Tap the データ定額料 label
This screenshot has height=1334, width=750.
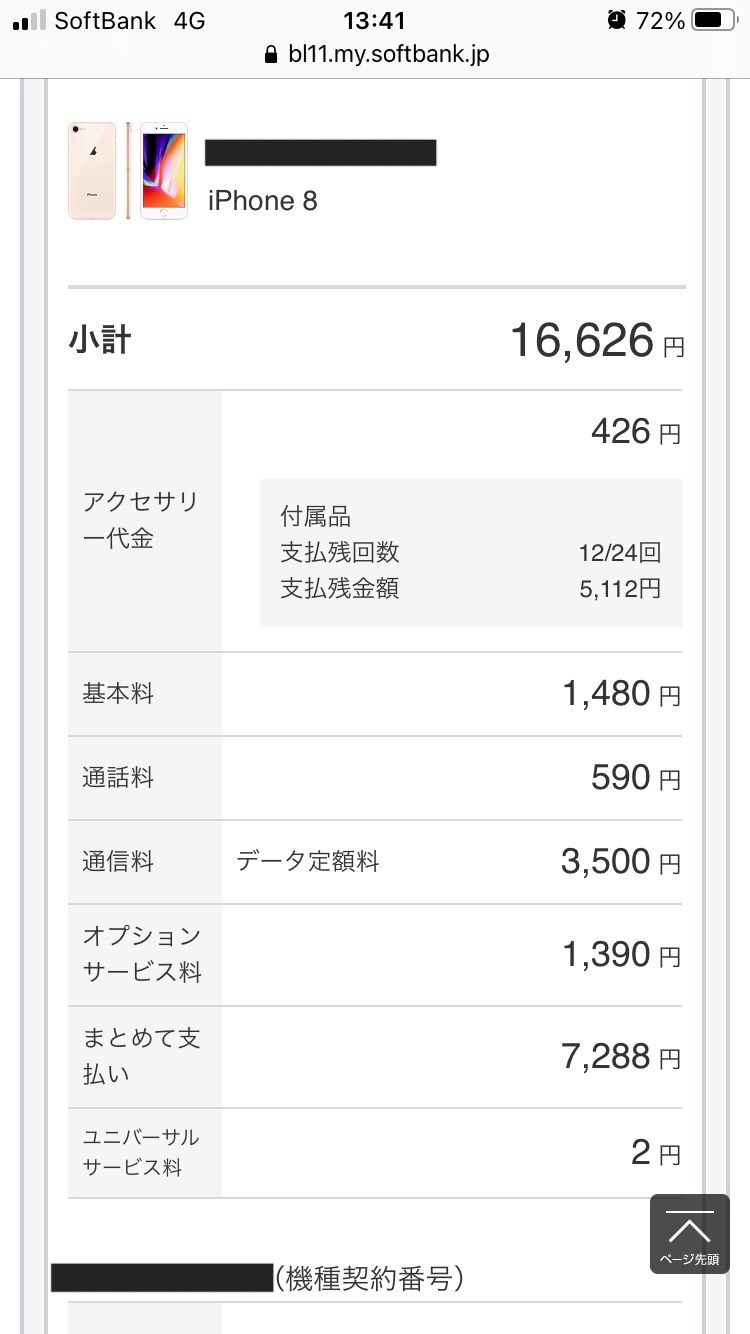point(308,862)
